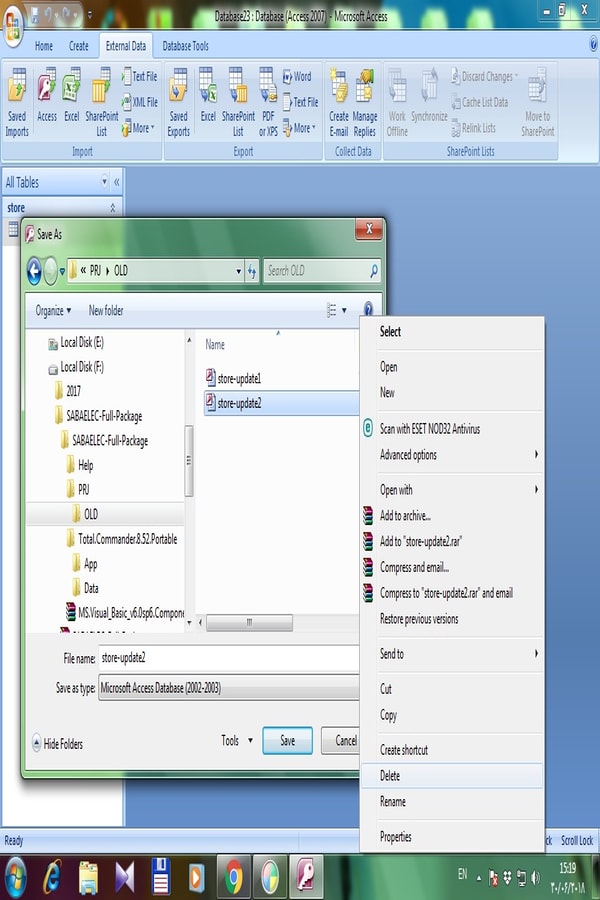600x900 pixels.
Task: Open Saved Imports in the Import group
Action: [17, 103]
